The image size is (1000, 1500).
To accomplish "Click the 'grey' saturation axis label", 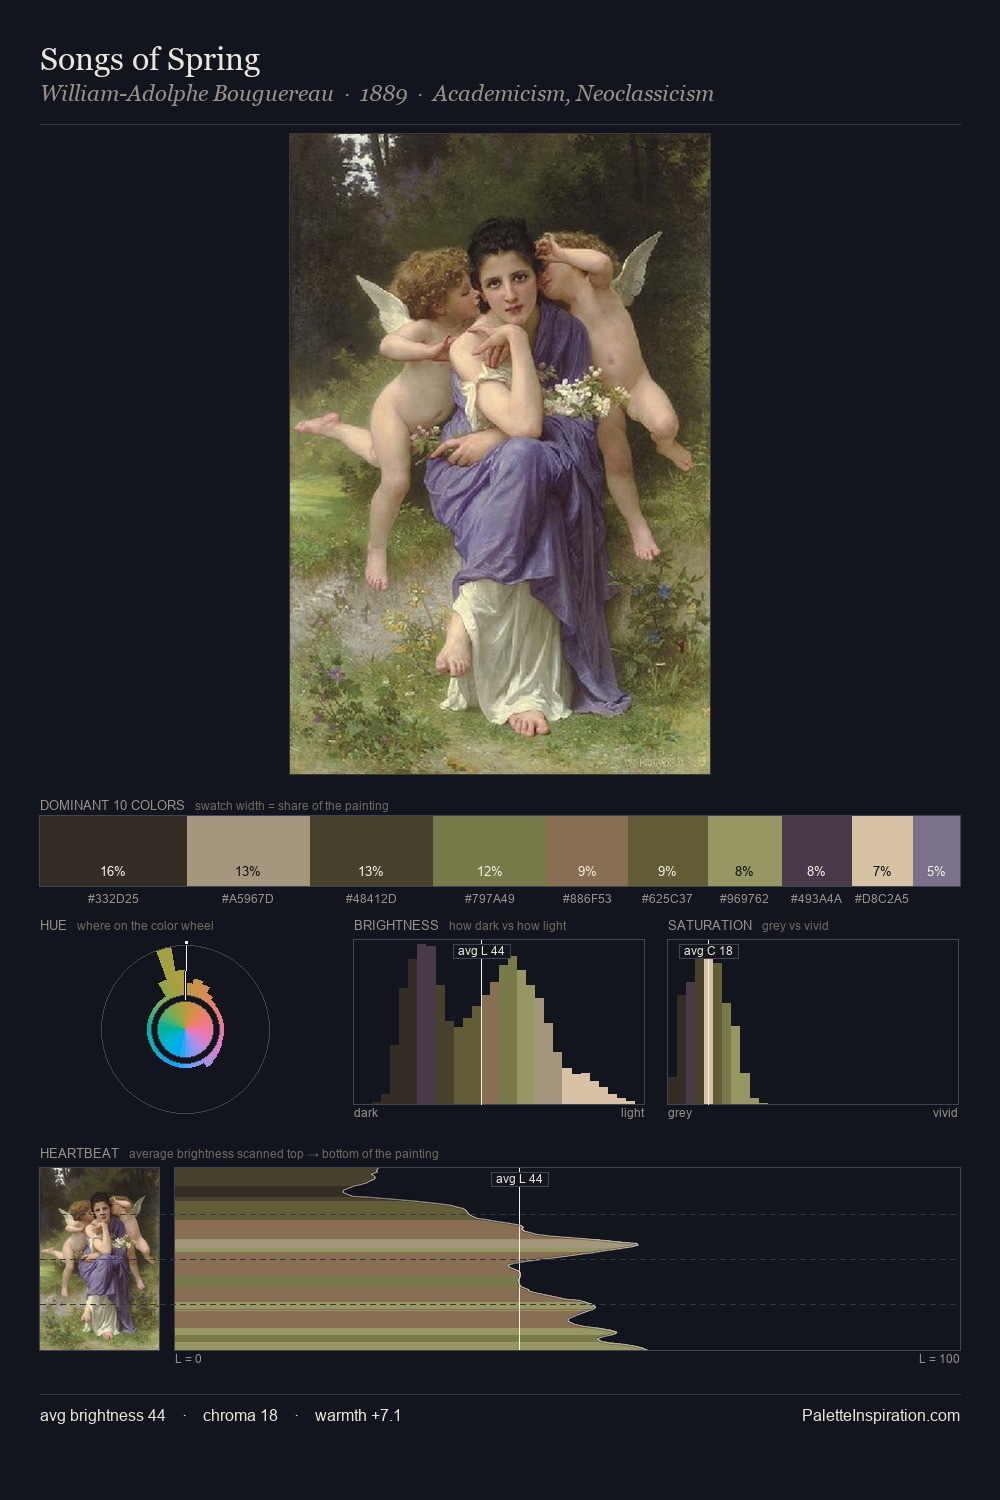I will click(x=680, y=1113).
